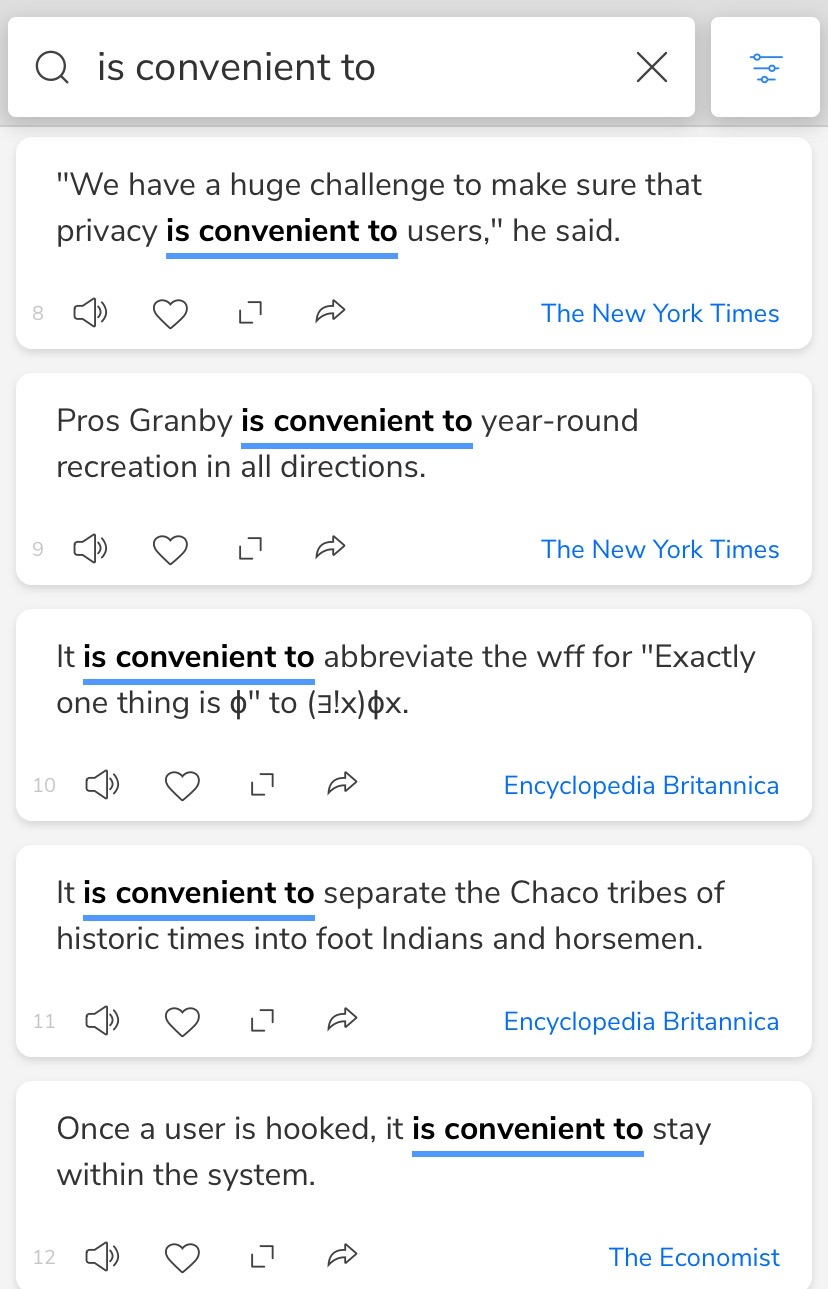Favorite sentence 9 with the heart
This screenshot has height=1289, width=828.
pyautogui.click(x=170, y=550)
